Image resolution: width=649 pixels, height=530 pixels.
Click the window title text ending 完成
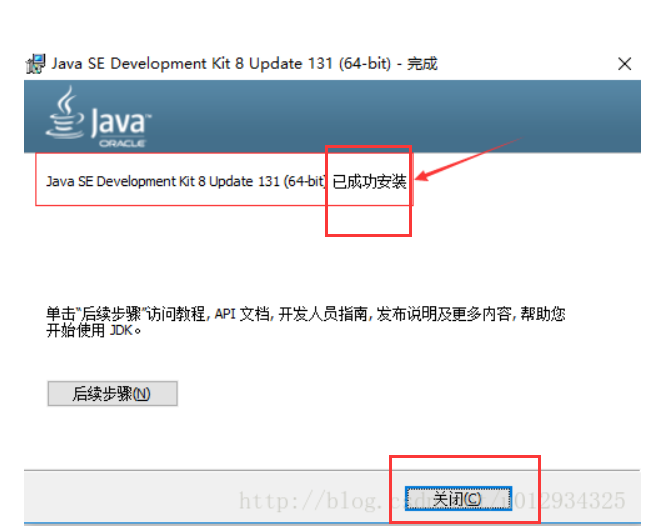[x=244, y=64]
